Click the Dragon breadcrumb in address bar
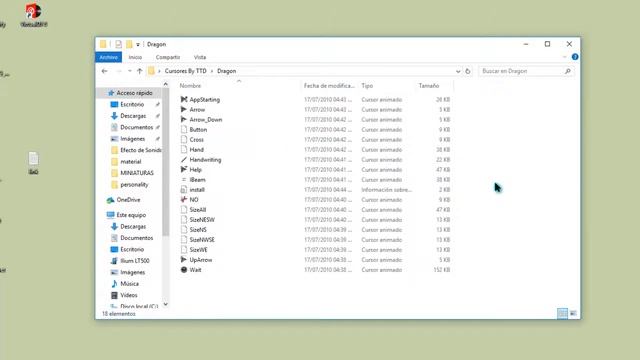The height and width of the screenshot is (360, 640). 227,71
